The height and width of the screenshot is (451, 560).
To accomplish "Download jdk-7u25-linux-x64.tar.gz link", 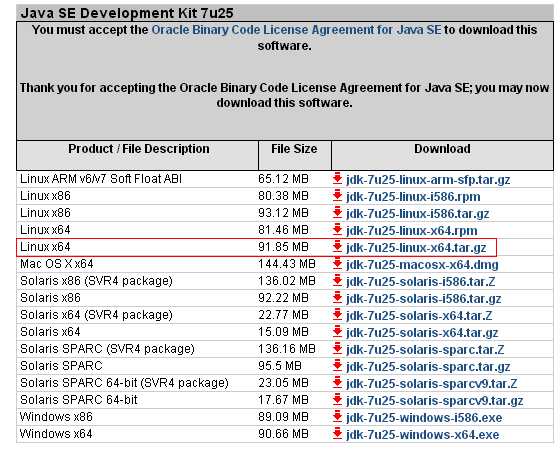I will [x=416, y=248].
